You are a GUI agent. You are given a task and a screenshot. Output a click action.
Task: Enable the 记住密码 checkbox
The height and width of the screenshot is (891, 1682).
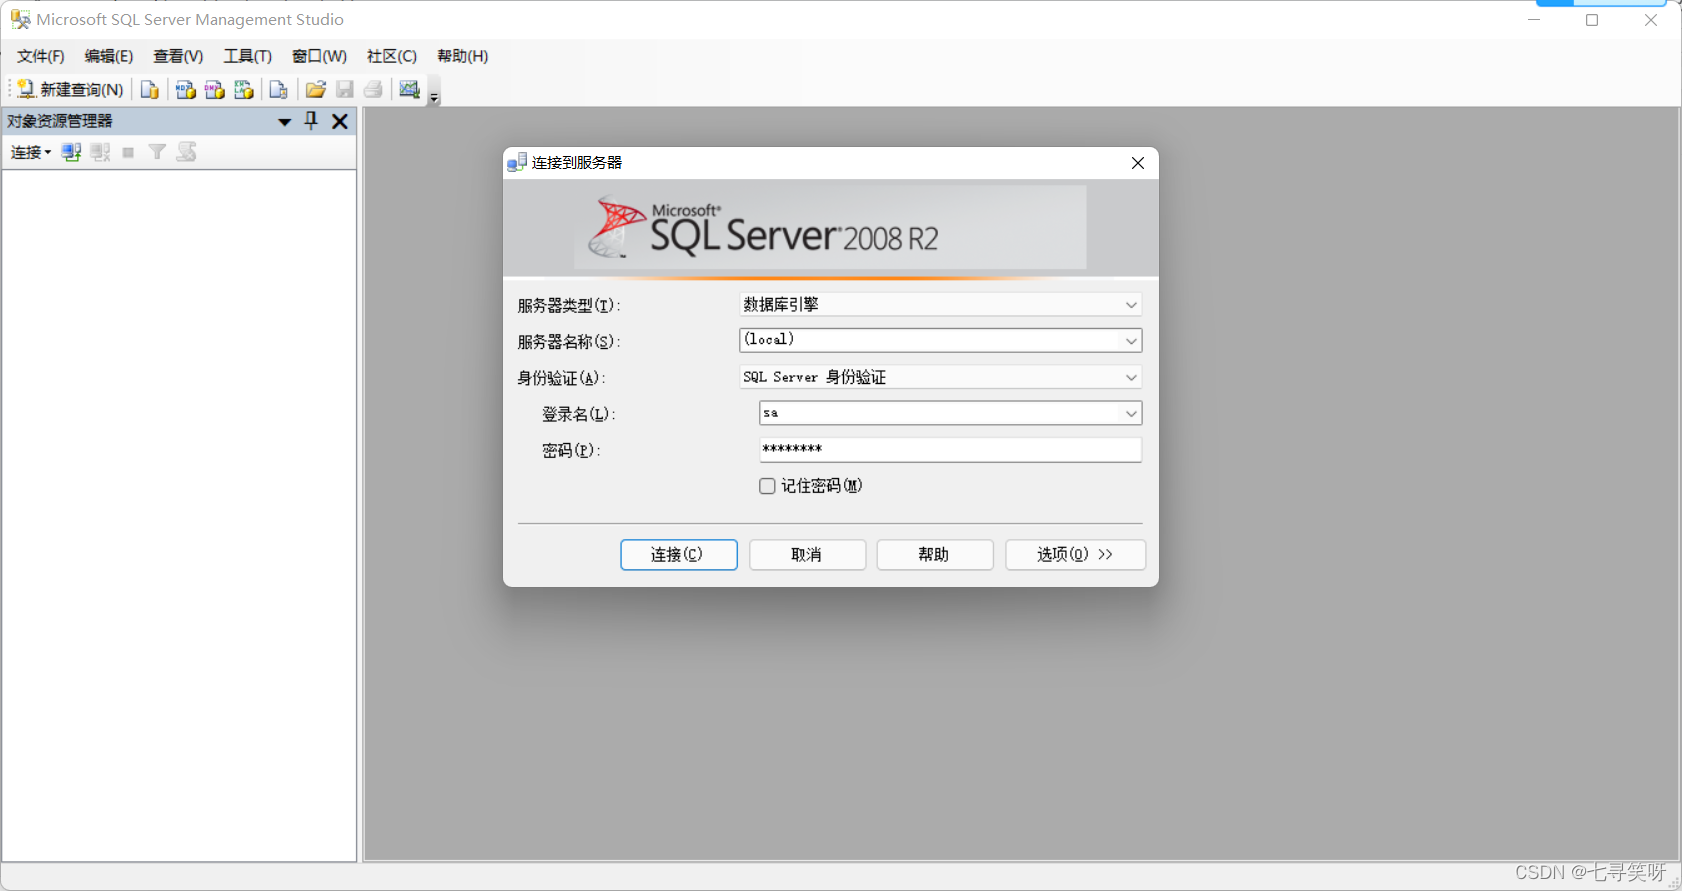pyautogui.click(x=767, y=486)
